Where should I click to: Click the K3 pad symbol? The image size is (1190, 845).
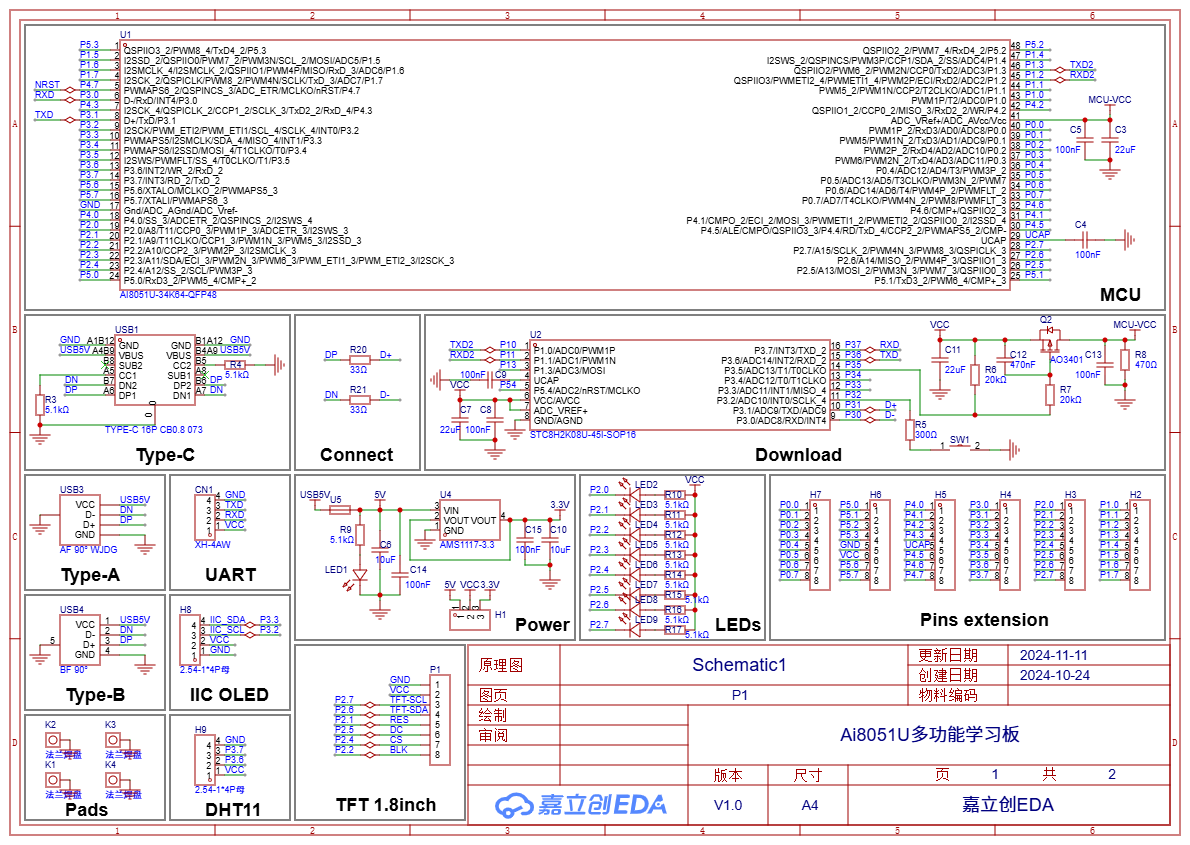(x=113, y=739)
